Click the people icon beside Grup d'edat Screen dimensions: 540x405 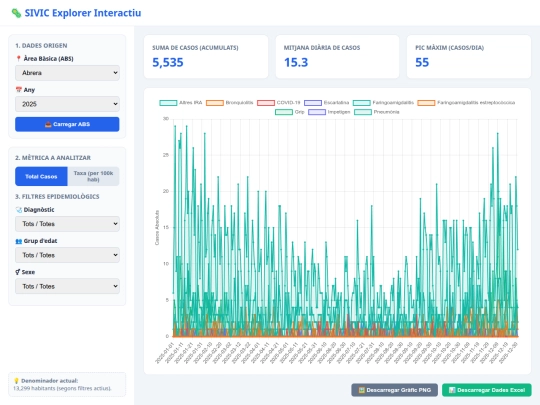[x=19, y=241]
